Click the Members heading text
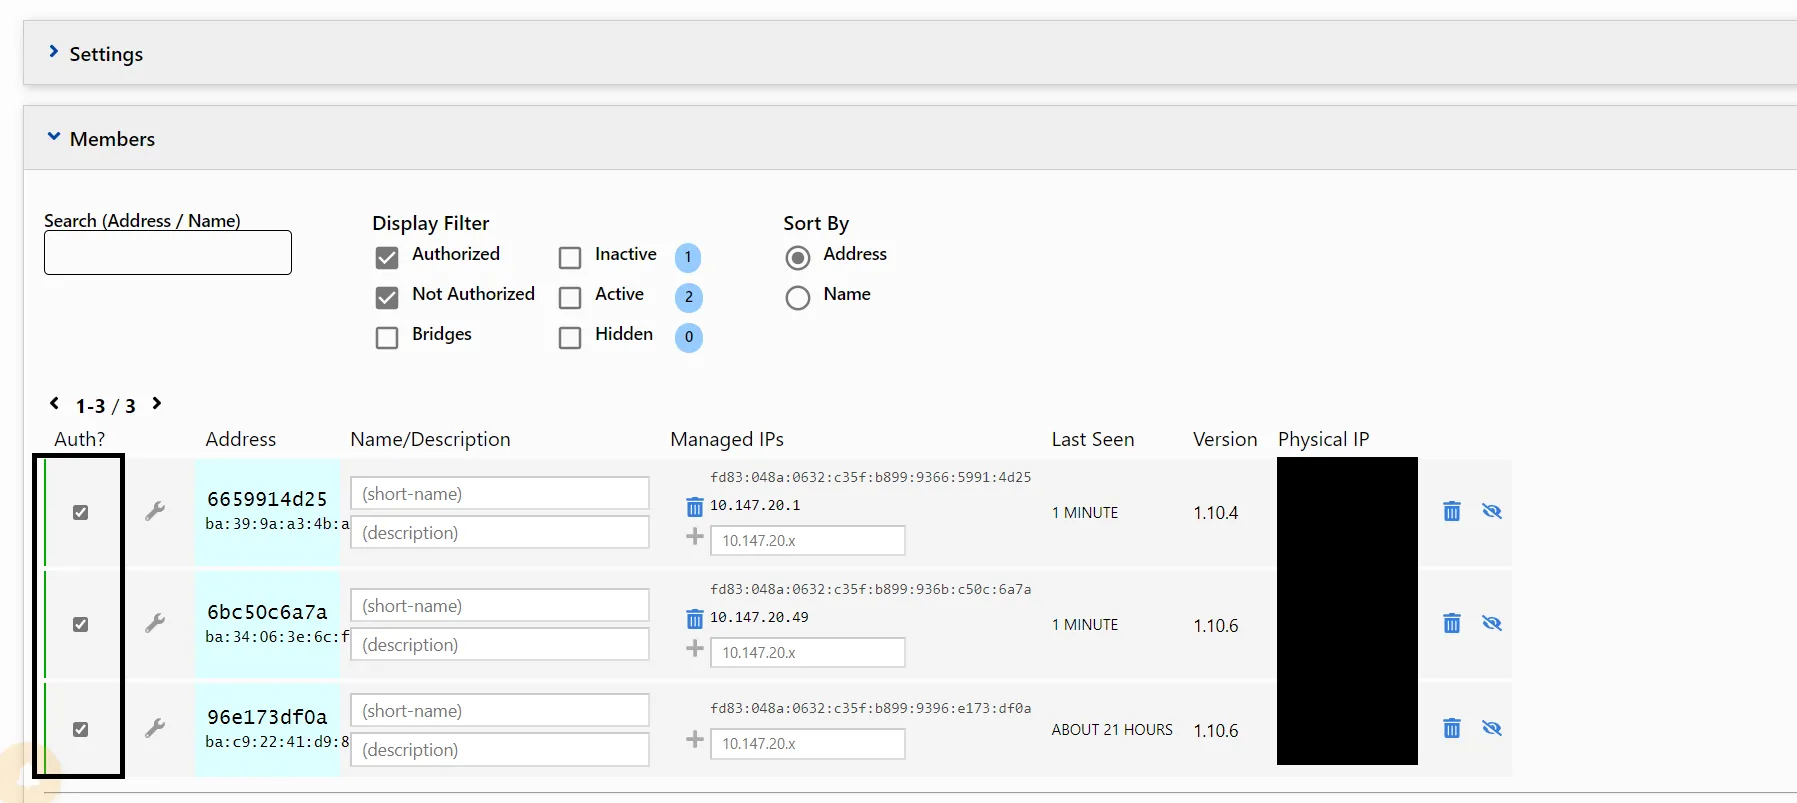 point(112,139)
